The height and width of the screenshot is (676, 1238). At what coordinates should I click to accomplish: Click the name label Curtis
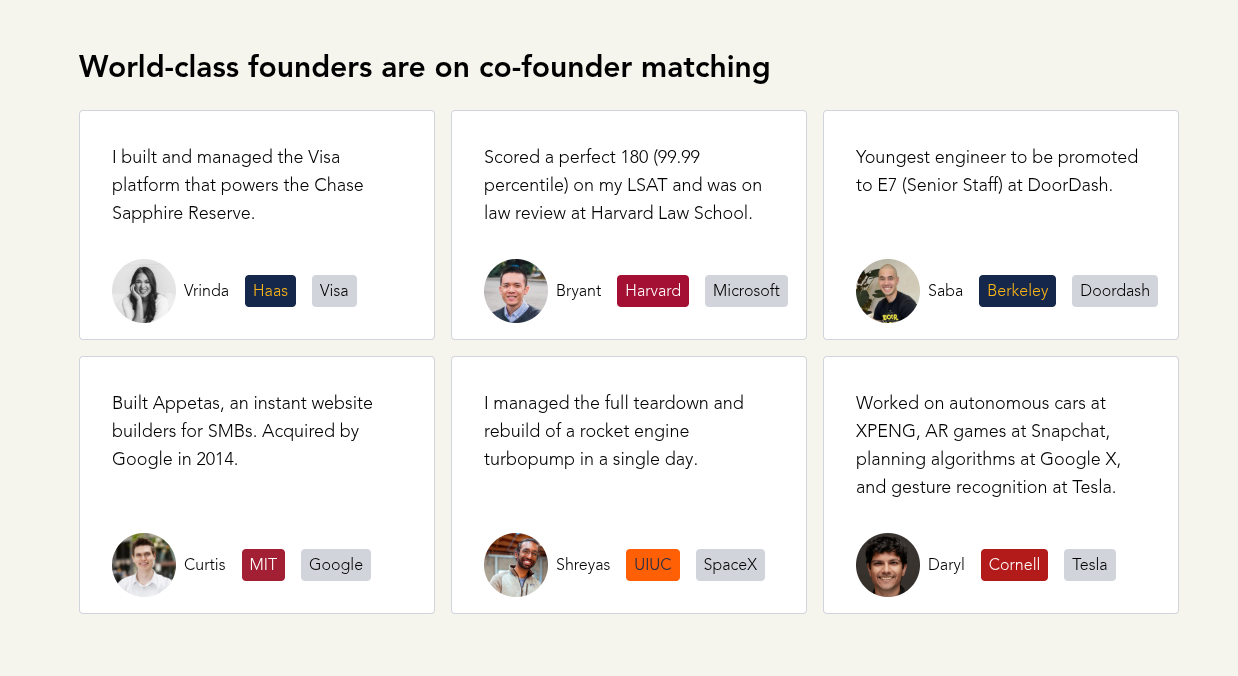pos(204,564)
